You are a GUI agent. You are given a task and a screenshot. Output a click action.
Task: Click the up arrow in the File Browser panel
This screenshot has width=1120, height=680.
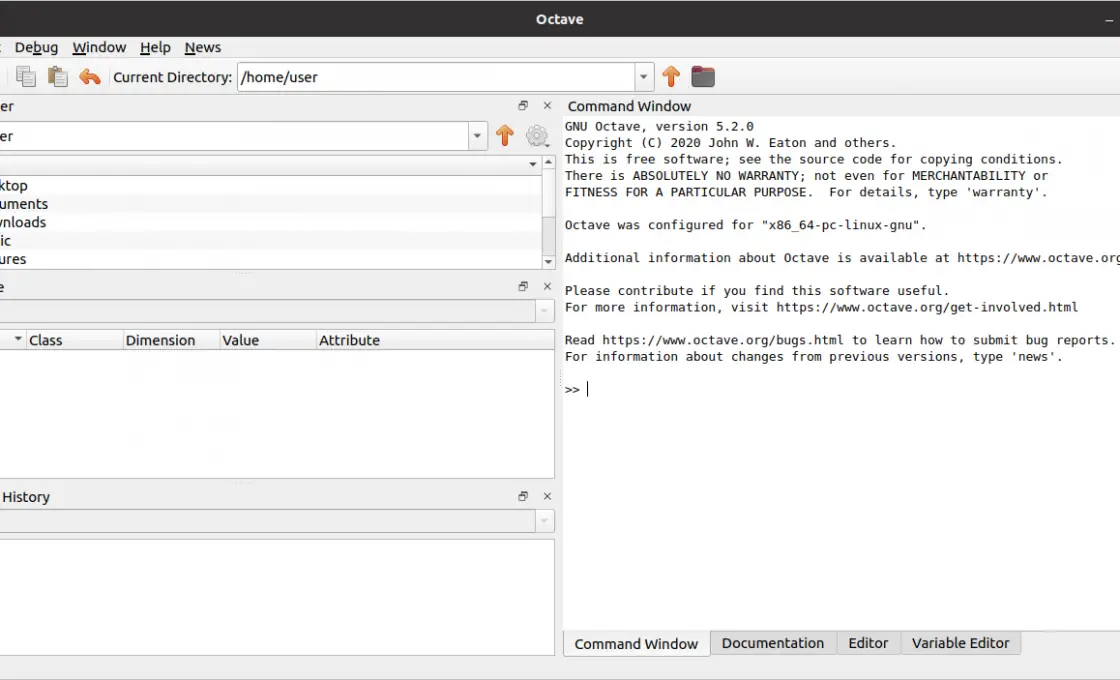pyautogui.click(x=505, y=136)
